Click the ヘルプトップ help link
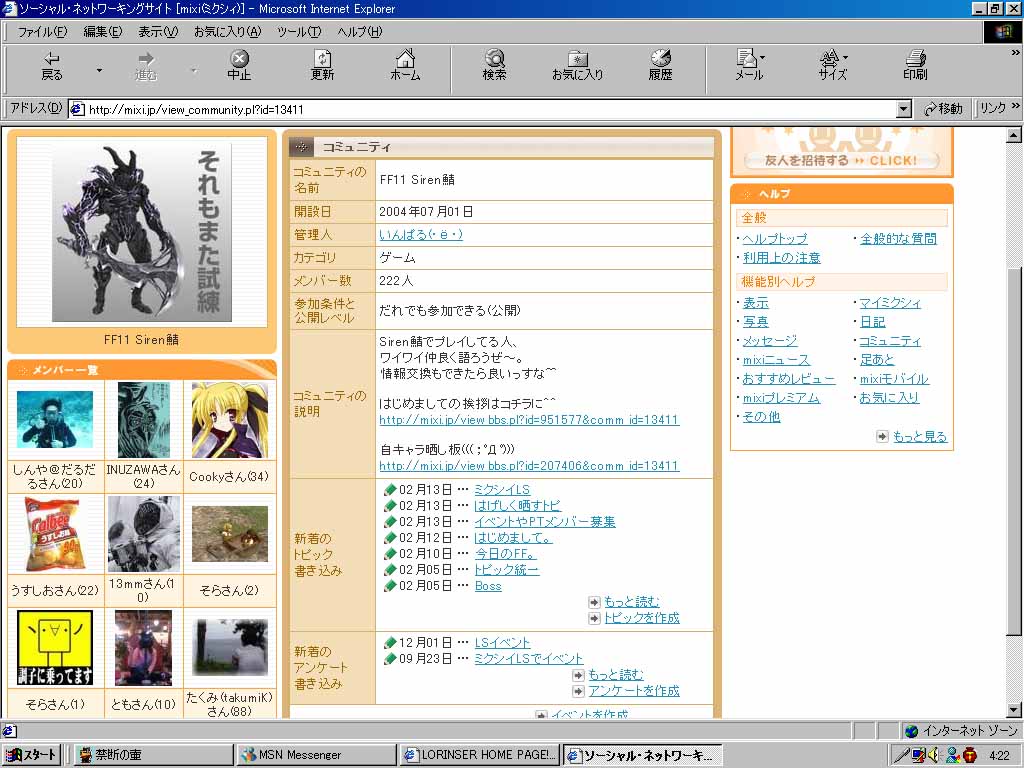 [775, 239]
